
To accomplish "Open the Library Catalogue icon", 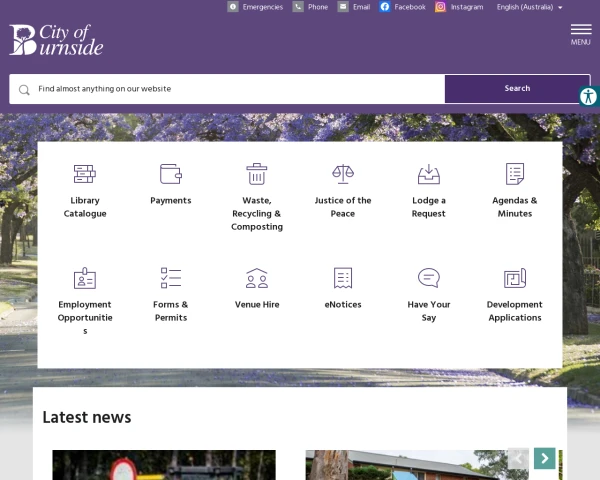I will click(85, 174).
